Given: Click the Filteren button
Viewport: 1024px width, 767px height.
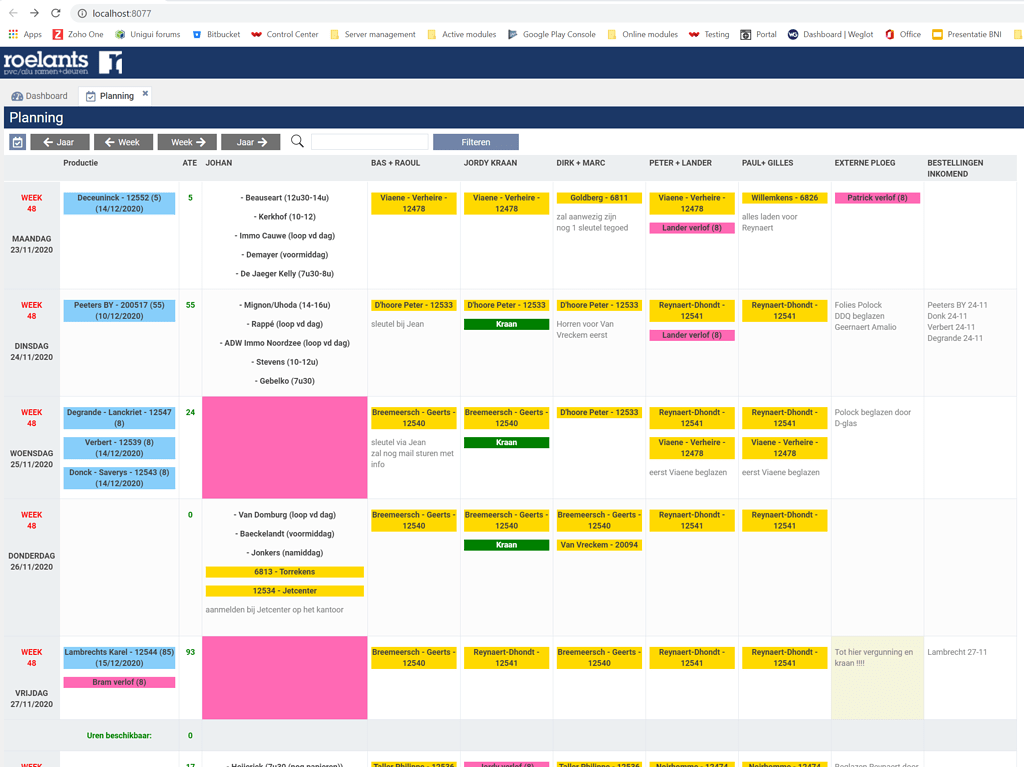Looking at the screenshot, I should pyautogui.click(x=475, y=141).
